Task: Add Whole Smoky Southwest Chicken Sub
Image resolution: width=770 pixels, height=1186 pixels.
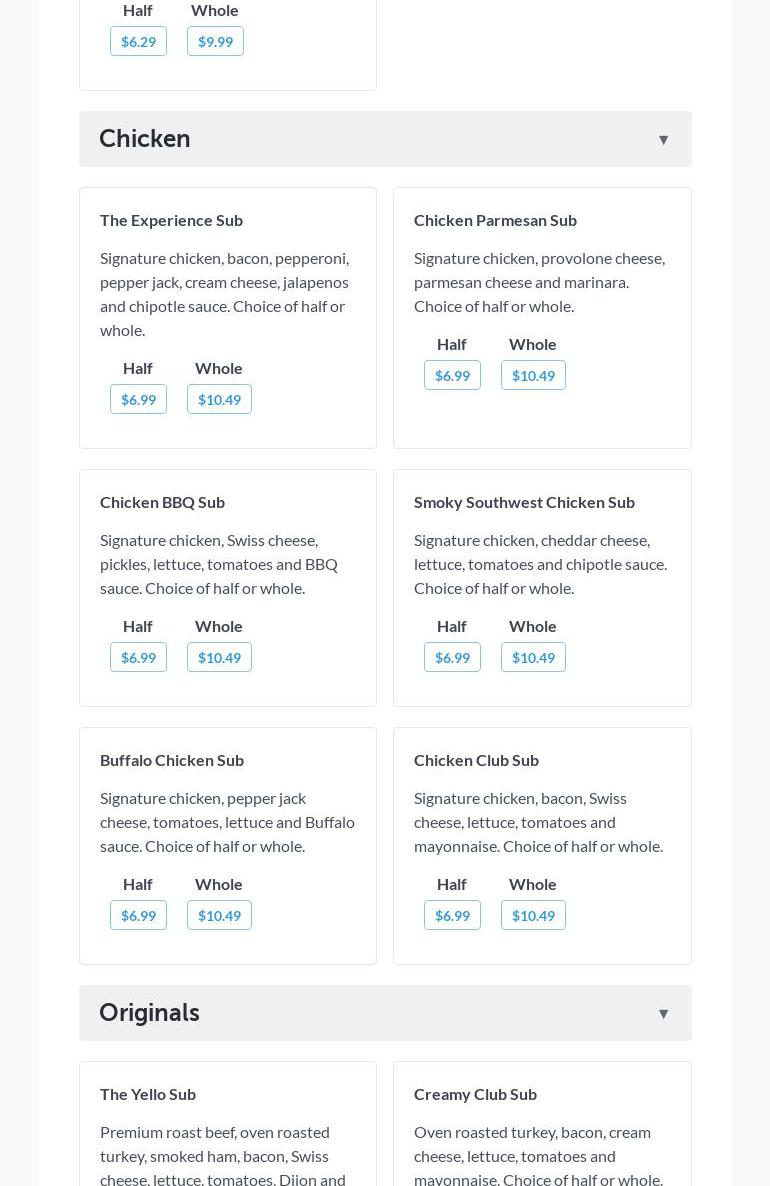Action: [533, 657]
